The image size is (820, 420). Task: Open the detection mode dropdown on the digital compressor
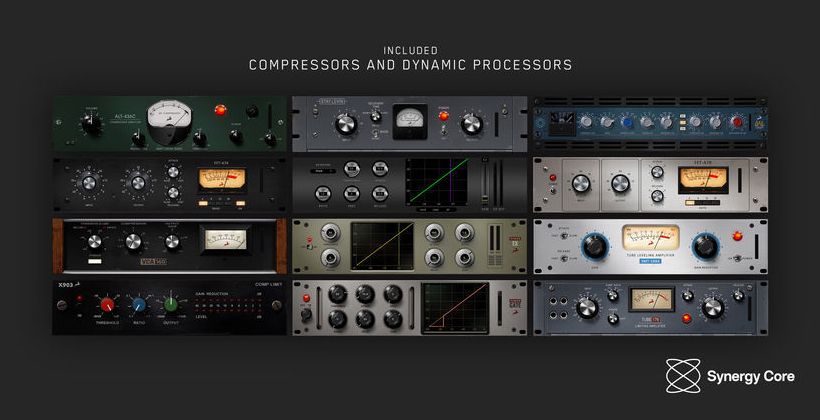[x=323, y=171]
